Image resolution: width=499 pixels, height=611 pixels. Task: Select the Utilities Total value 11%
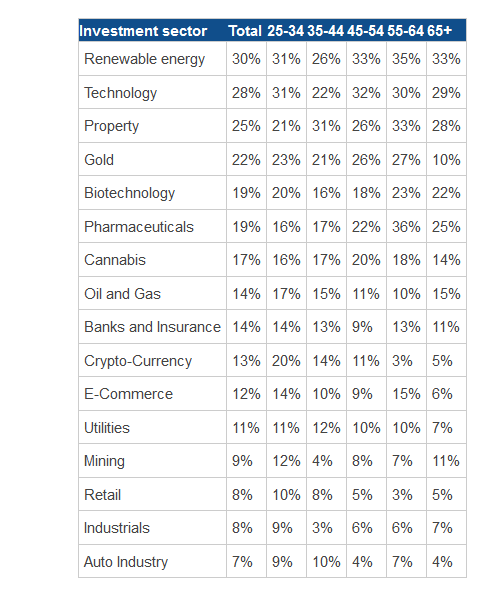(246, 428)
